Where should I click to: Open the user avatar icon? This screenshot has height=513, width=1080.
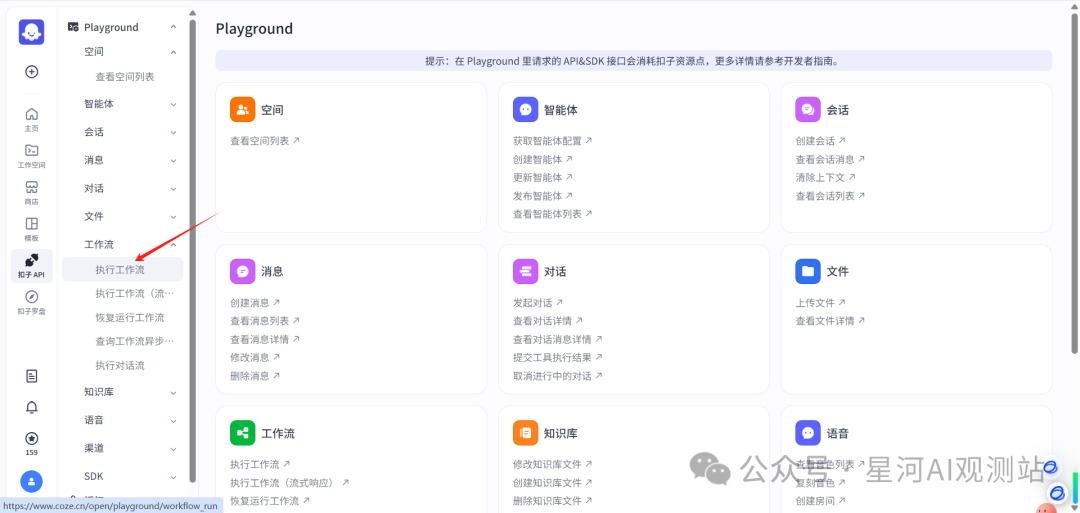pos(32,481)
